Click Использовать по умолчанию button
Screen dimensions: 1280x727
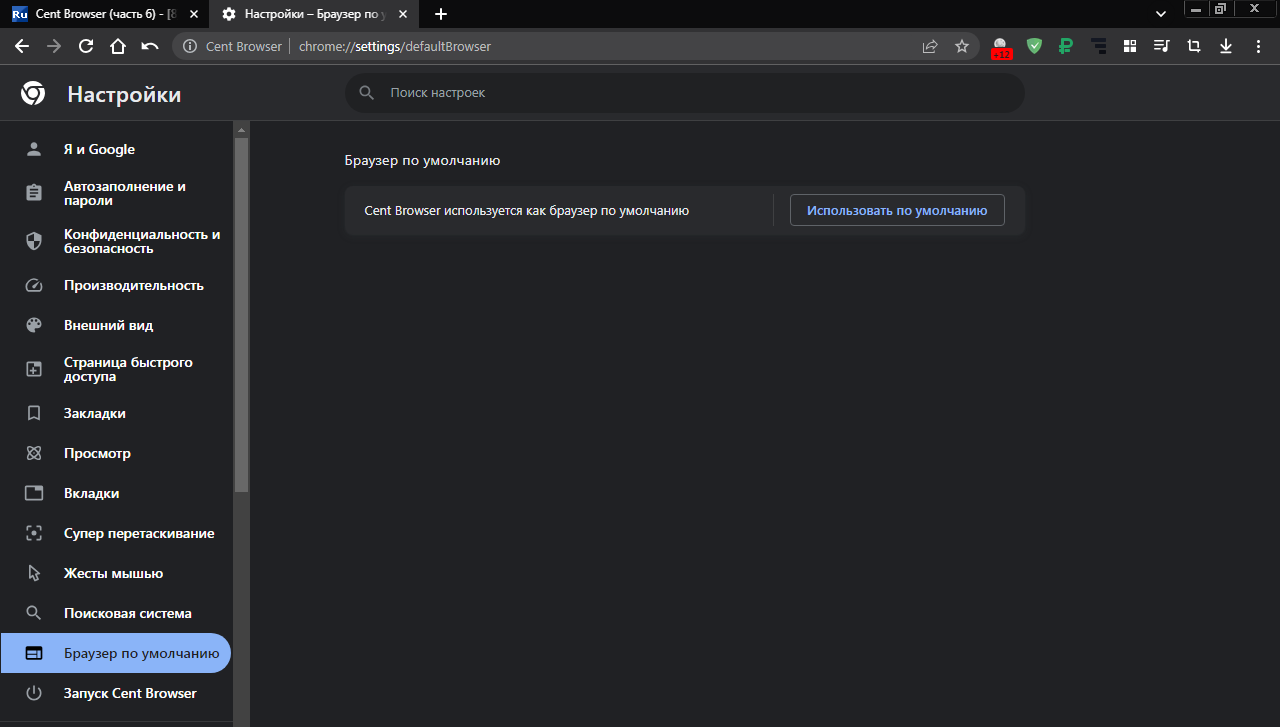897,210
